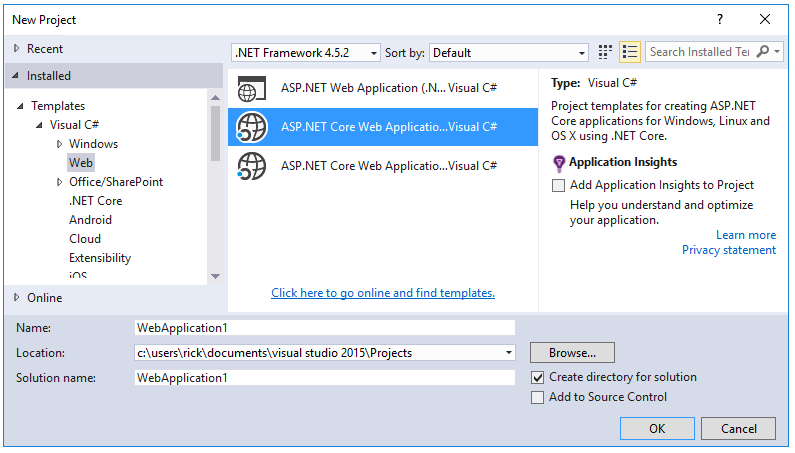Click the template tree scrollbar thumb
The width and height of the screenshot is (795, 453).
coord(215,133)
